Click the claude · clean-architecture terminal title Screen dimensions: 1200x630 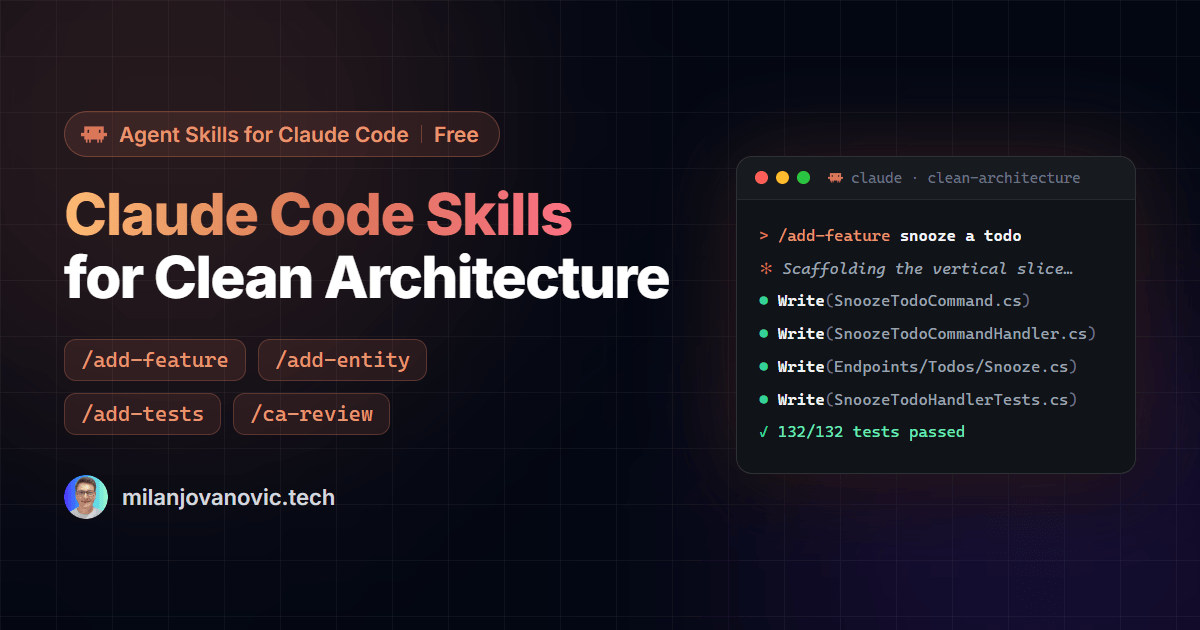tap(965, 178)
